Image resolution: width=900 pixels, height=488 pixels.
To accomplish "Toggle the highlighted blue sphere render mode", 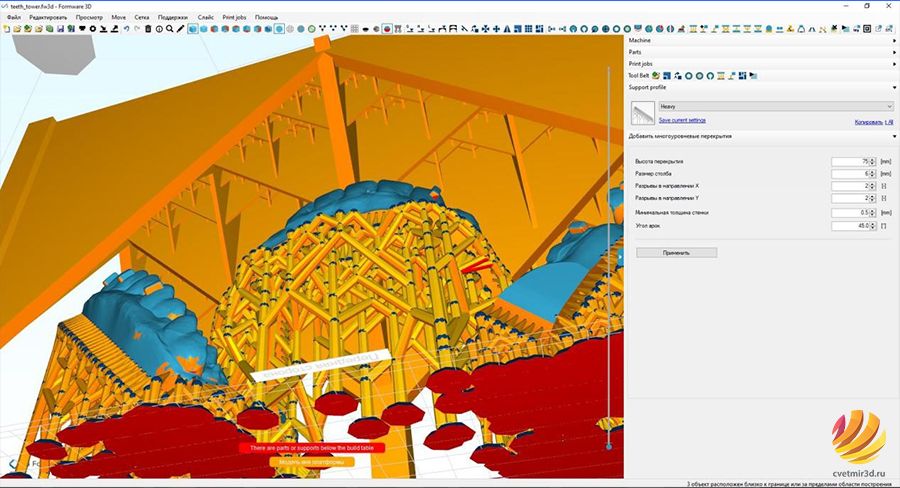I will click(280, 29).
